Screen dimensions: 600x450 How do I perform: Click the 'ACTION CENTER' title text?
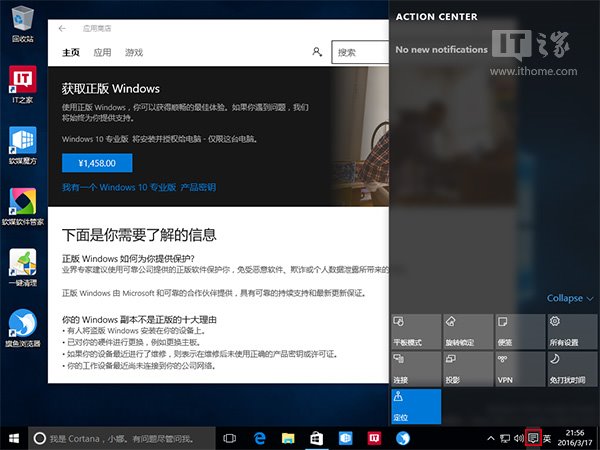click(437, 17)
